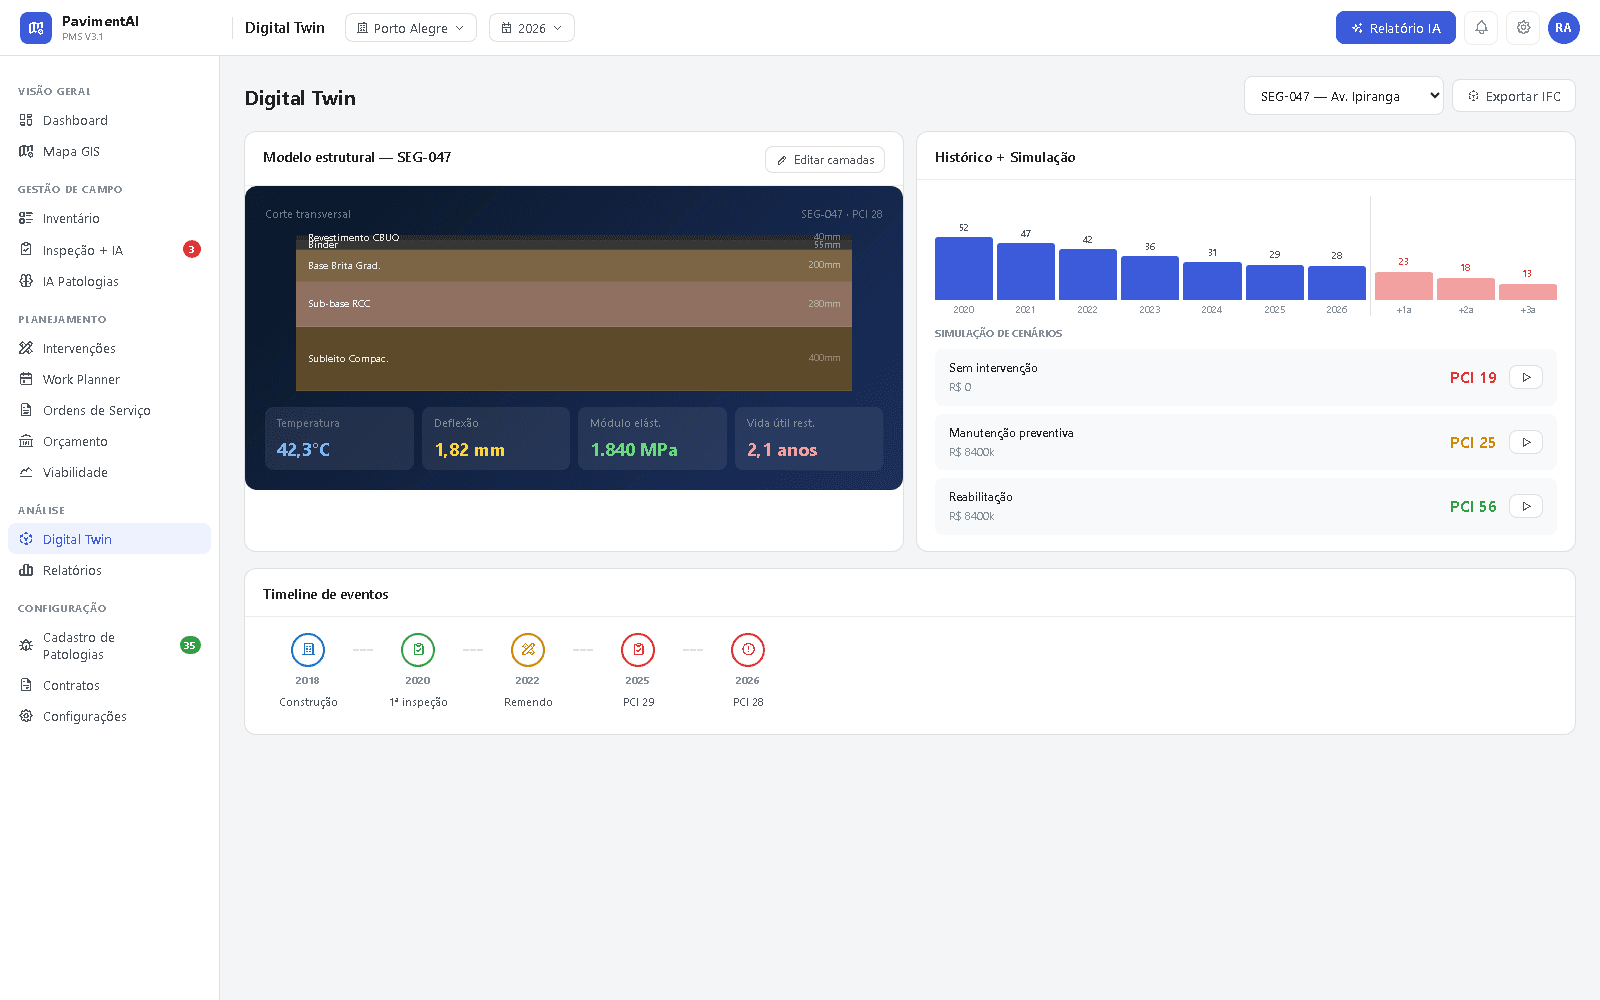Click Editar camadas button
The image size is (1600, 1000).
[825, 160]
